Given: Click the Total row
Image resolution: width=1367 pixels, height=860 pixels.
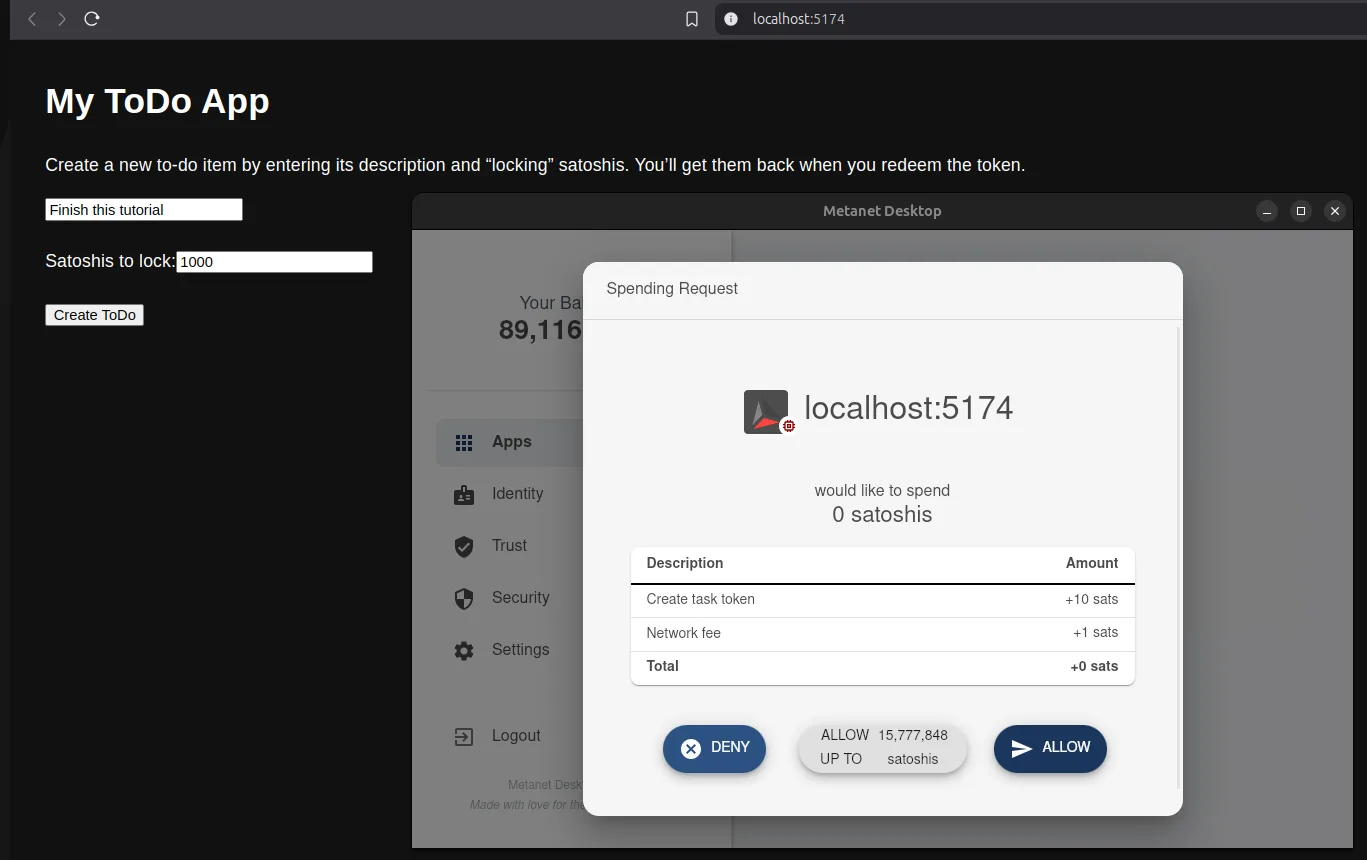Looking at the screenshot, I should click(x=883, y=667).
